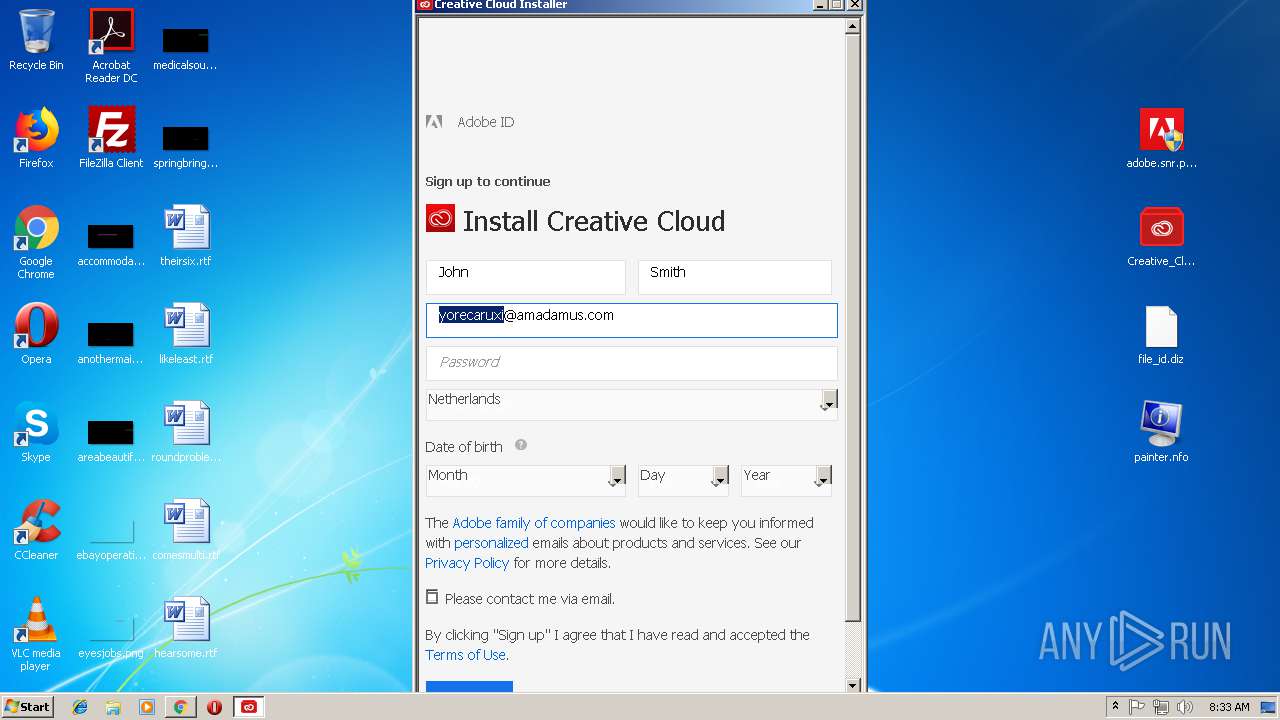Image resolution: width=1280 pixels, height=720 pixels.
Task: Open media player from taskbar
Action: (147, 707)
